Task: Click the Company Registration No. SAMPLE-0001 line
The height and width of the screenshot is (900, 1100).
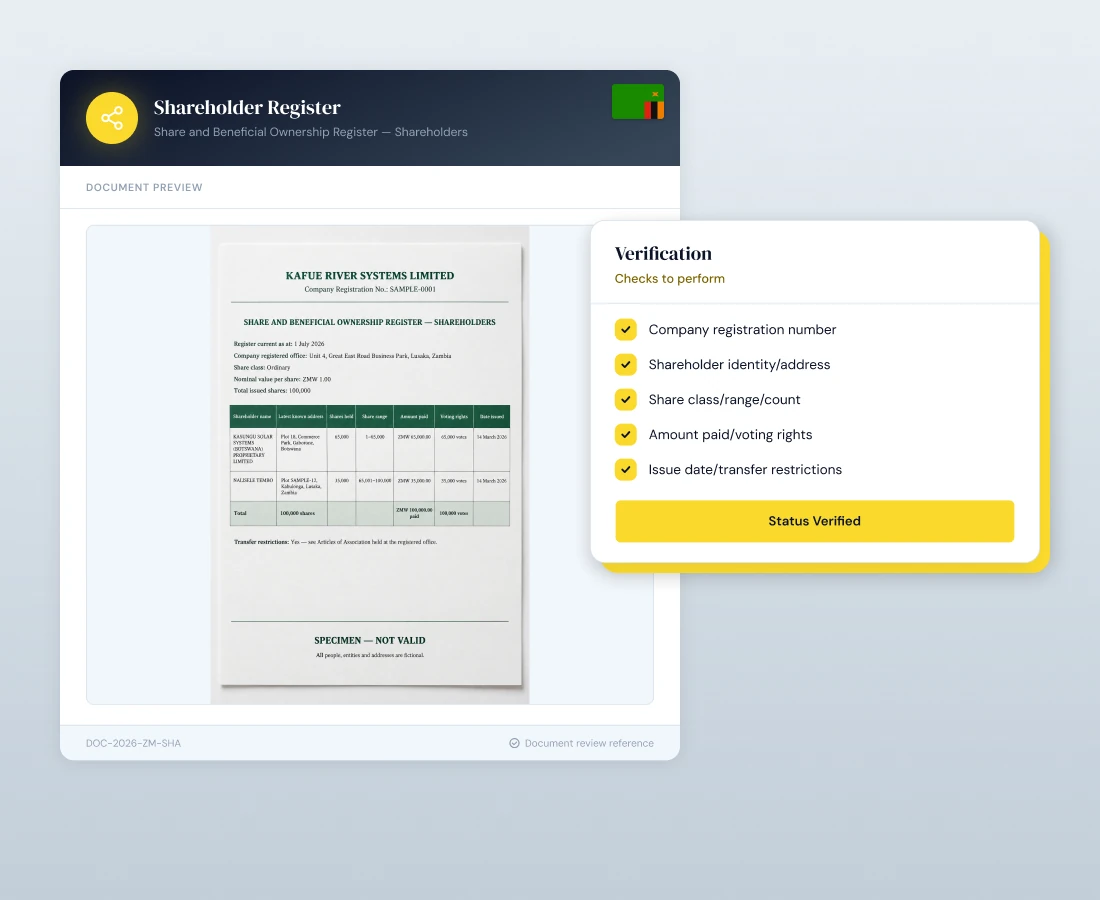Action: 370,289
